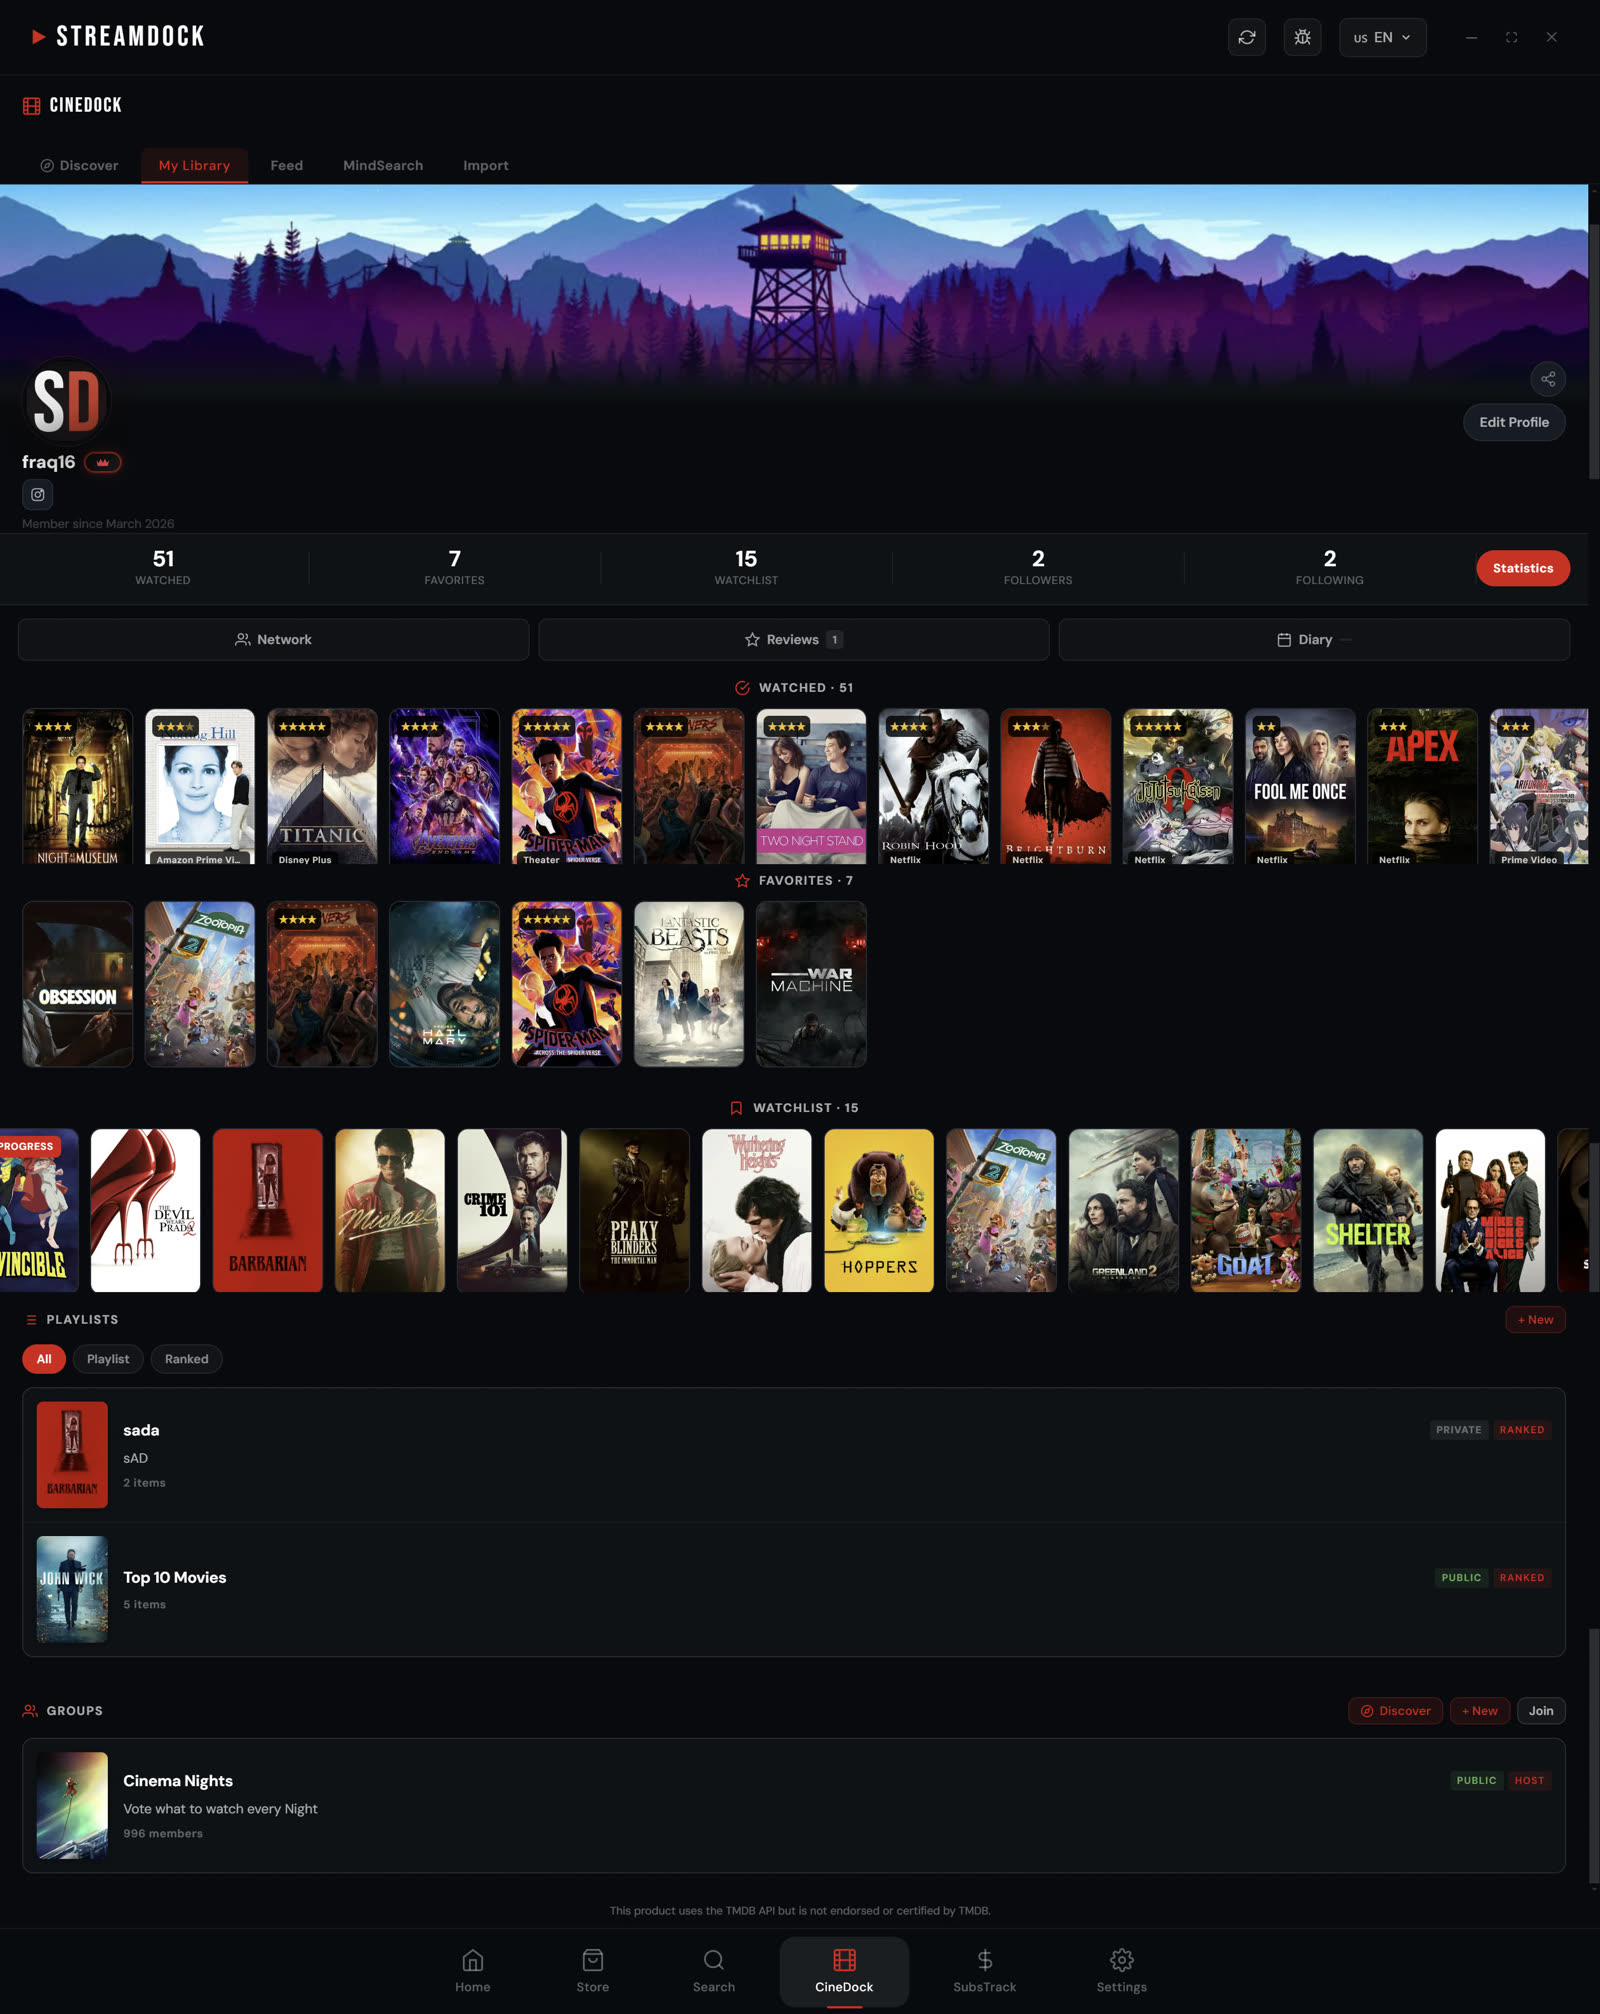
Task: Open Store in bottom navigation
Action: pos(593,1971)
